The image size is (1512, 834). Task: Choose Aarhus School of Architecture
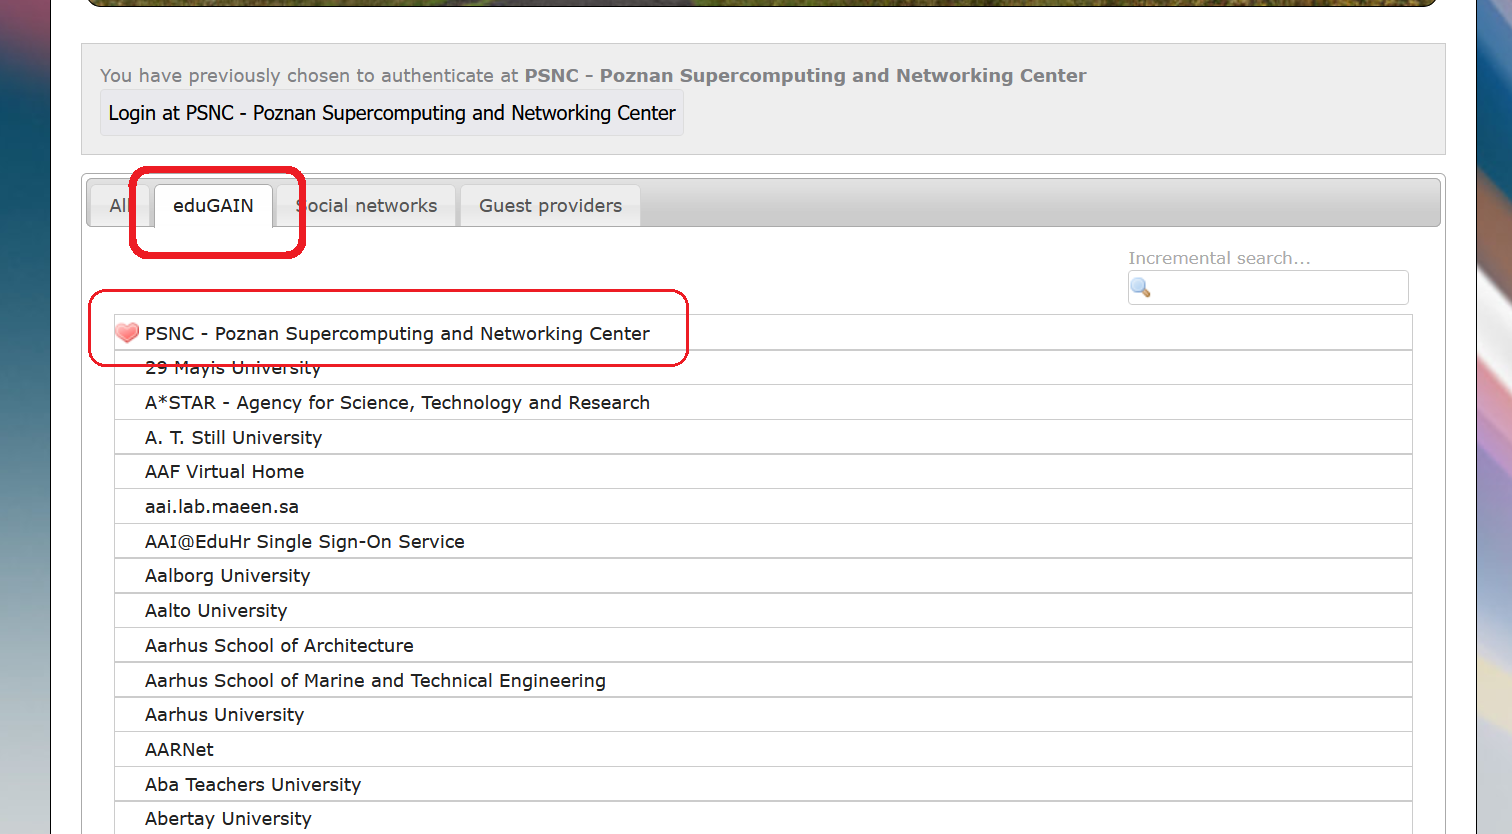click(x=763, y=646)
